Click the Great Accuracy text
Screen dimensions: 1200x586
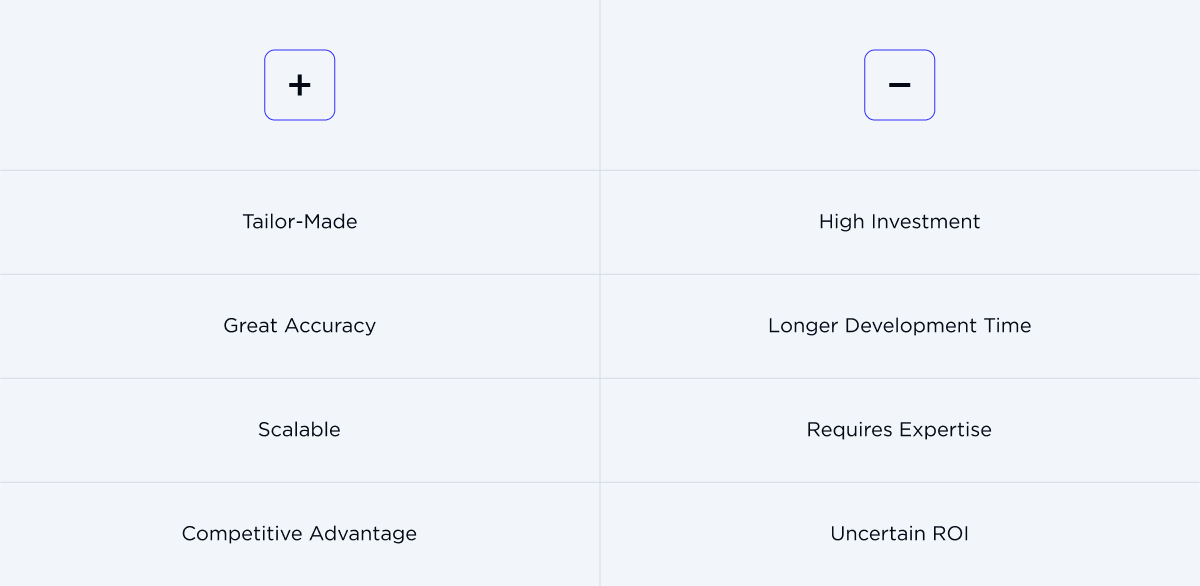(x=300, y=326)
